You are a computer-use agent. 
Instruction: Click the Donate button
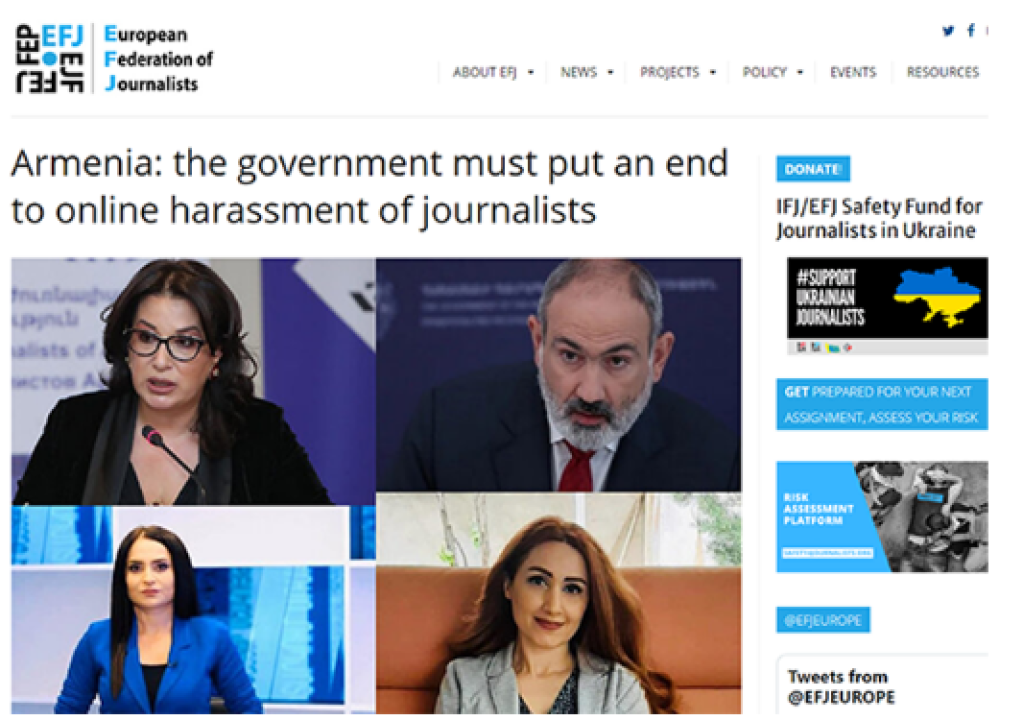[x=813, y=169]
